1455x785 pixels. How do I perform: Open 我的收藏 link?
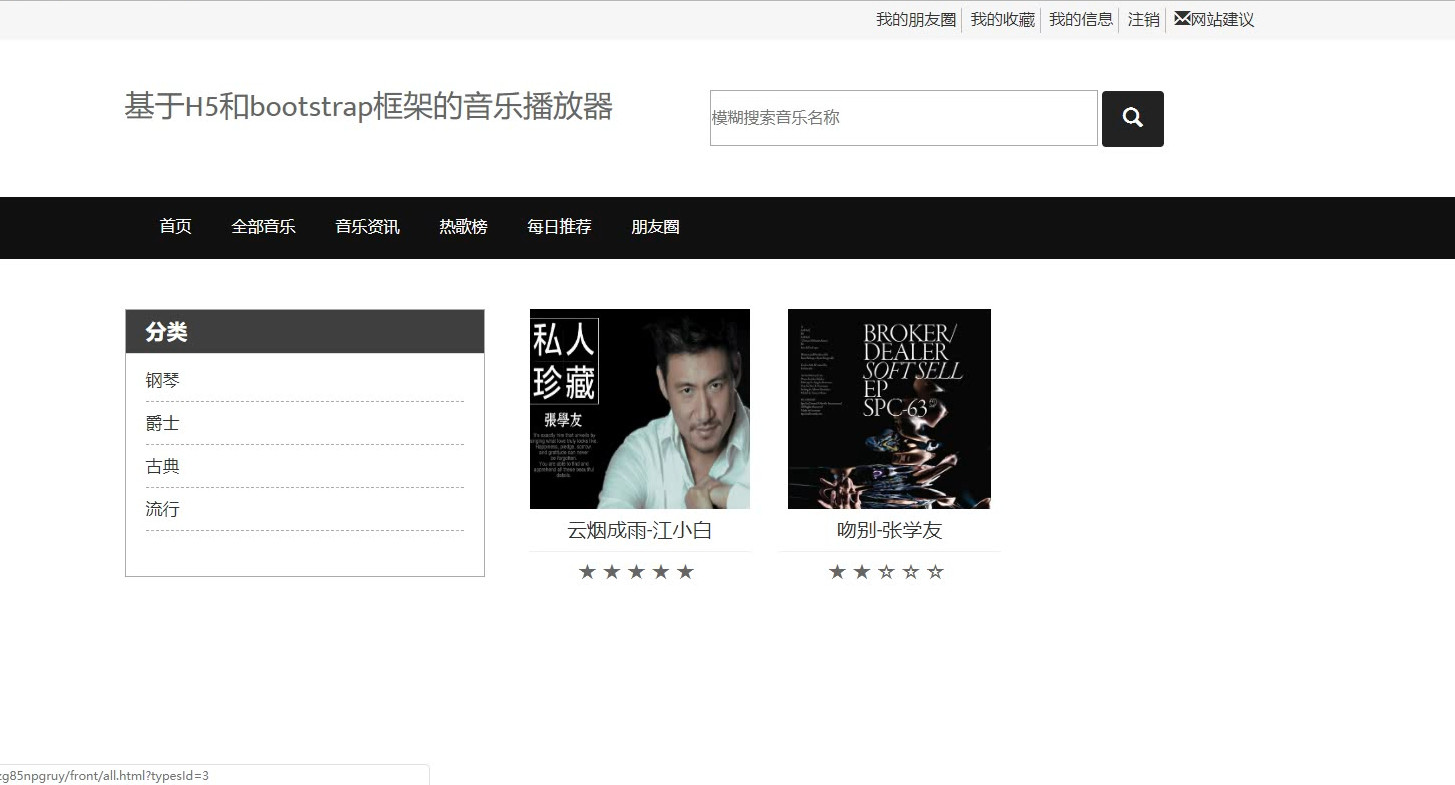pos(1002,19)
